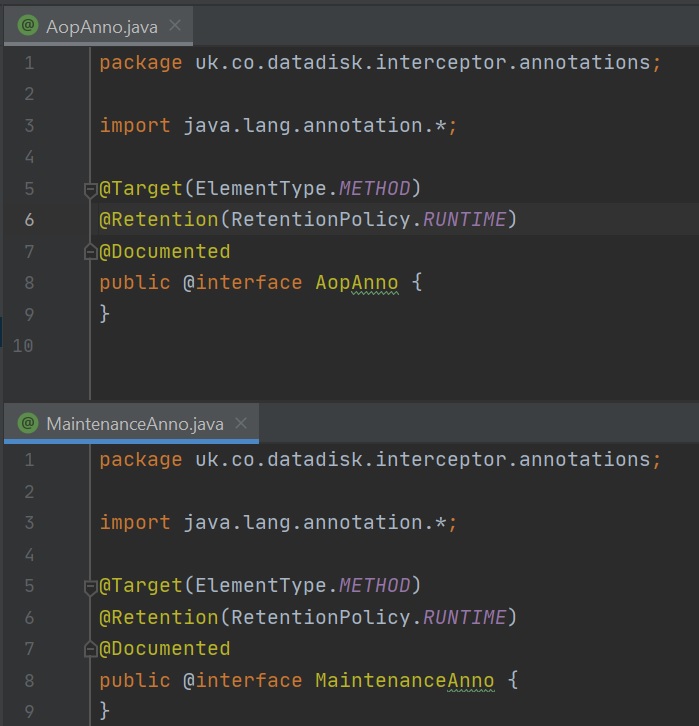This screenshot has height=726, width=699.
Task: Click METHOD constant in MaintenanceAnno.java
Action: [374, 585]
